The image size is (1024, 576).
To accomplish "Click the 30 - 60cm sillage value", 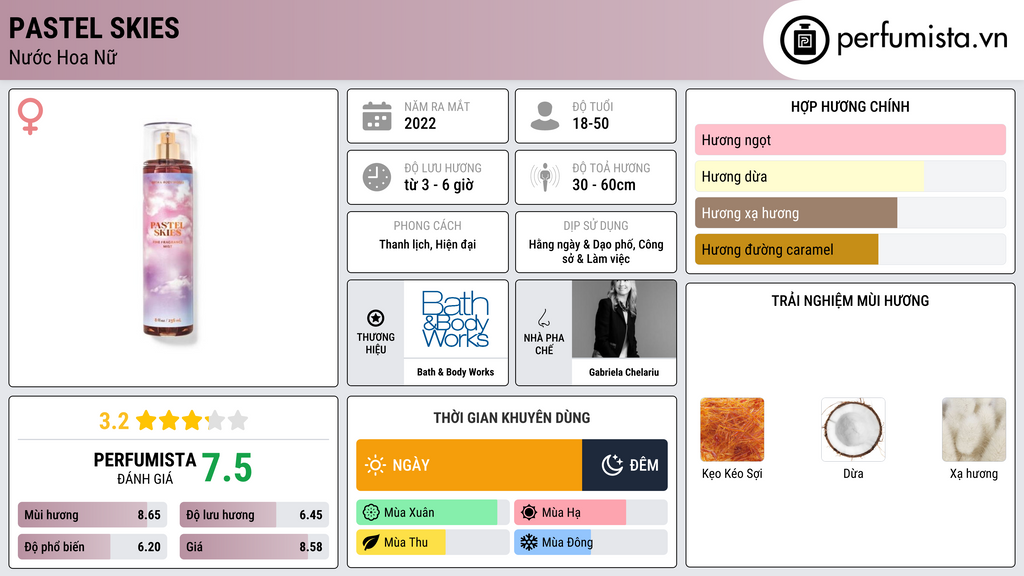I will point(604,185).
